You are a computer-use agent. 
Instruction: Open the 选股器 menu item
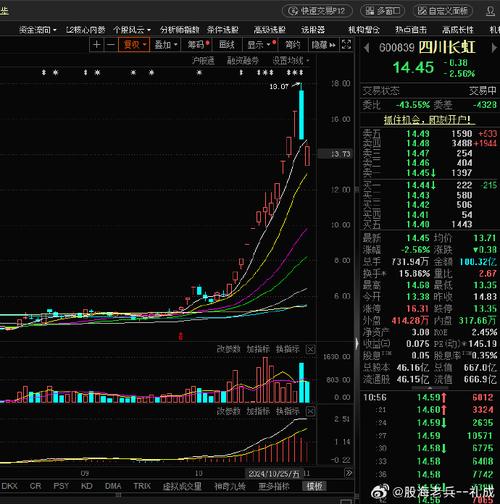pos(313,30)
